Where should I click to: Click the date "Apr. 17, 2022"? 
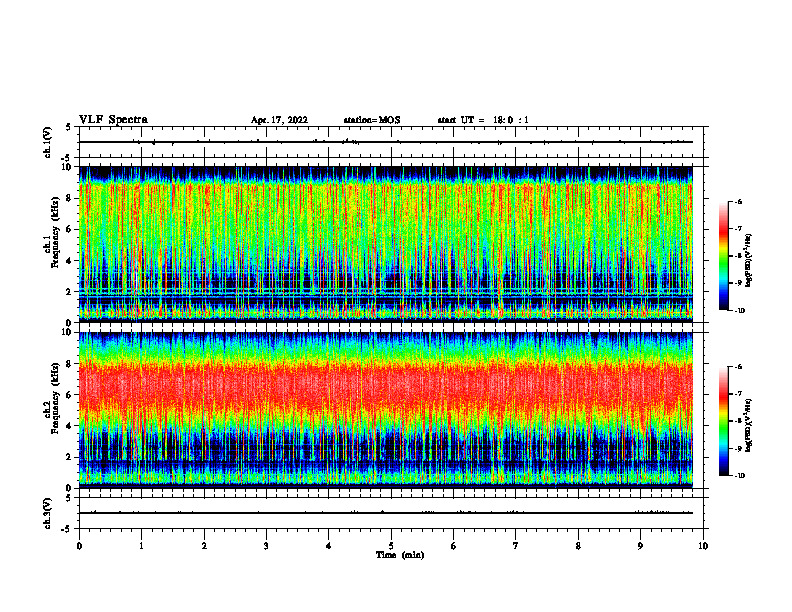click(279, 120)
